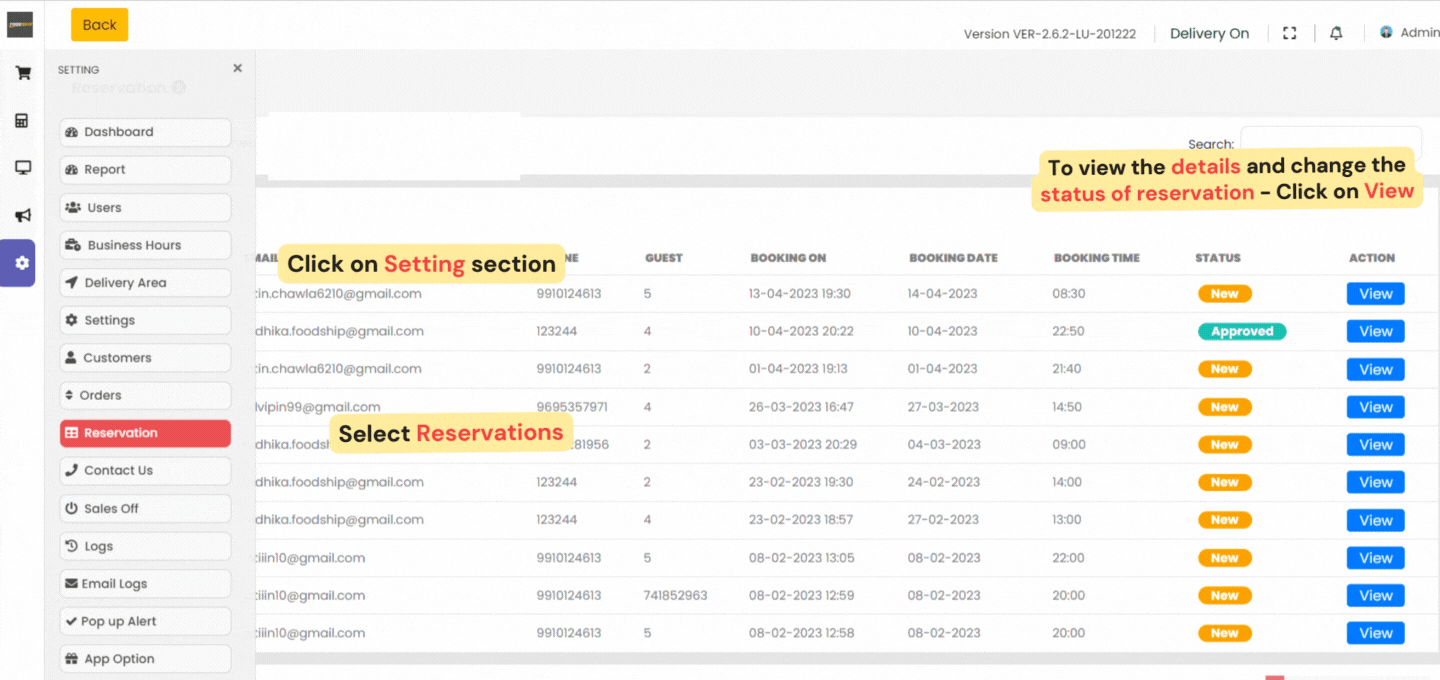Click the ACTION column header
Screen dimensions: 1440x680
1371,258
